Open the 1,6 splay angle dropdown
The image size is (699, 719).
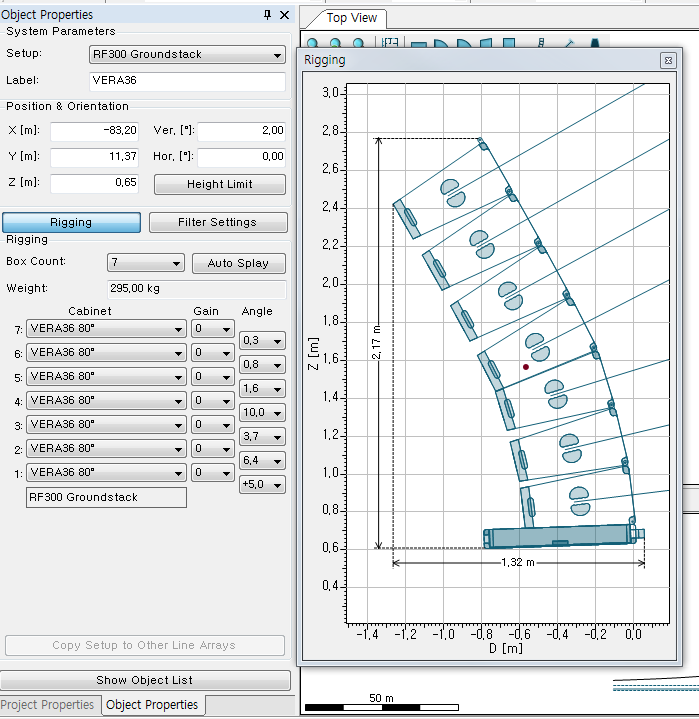point(262,389)
